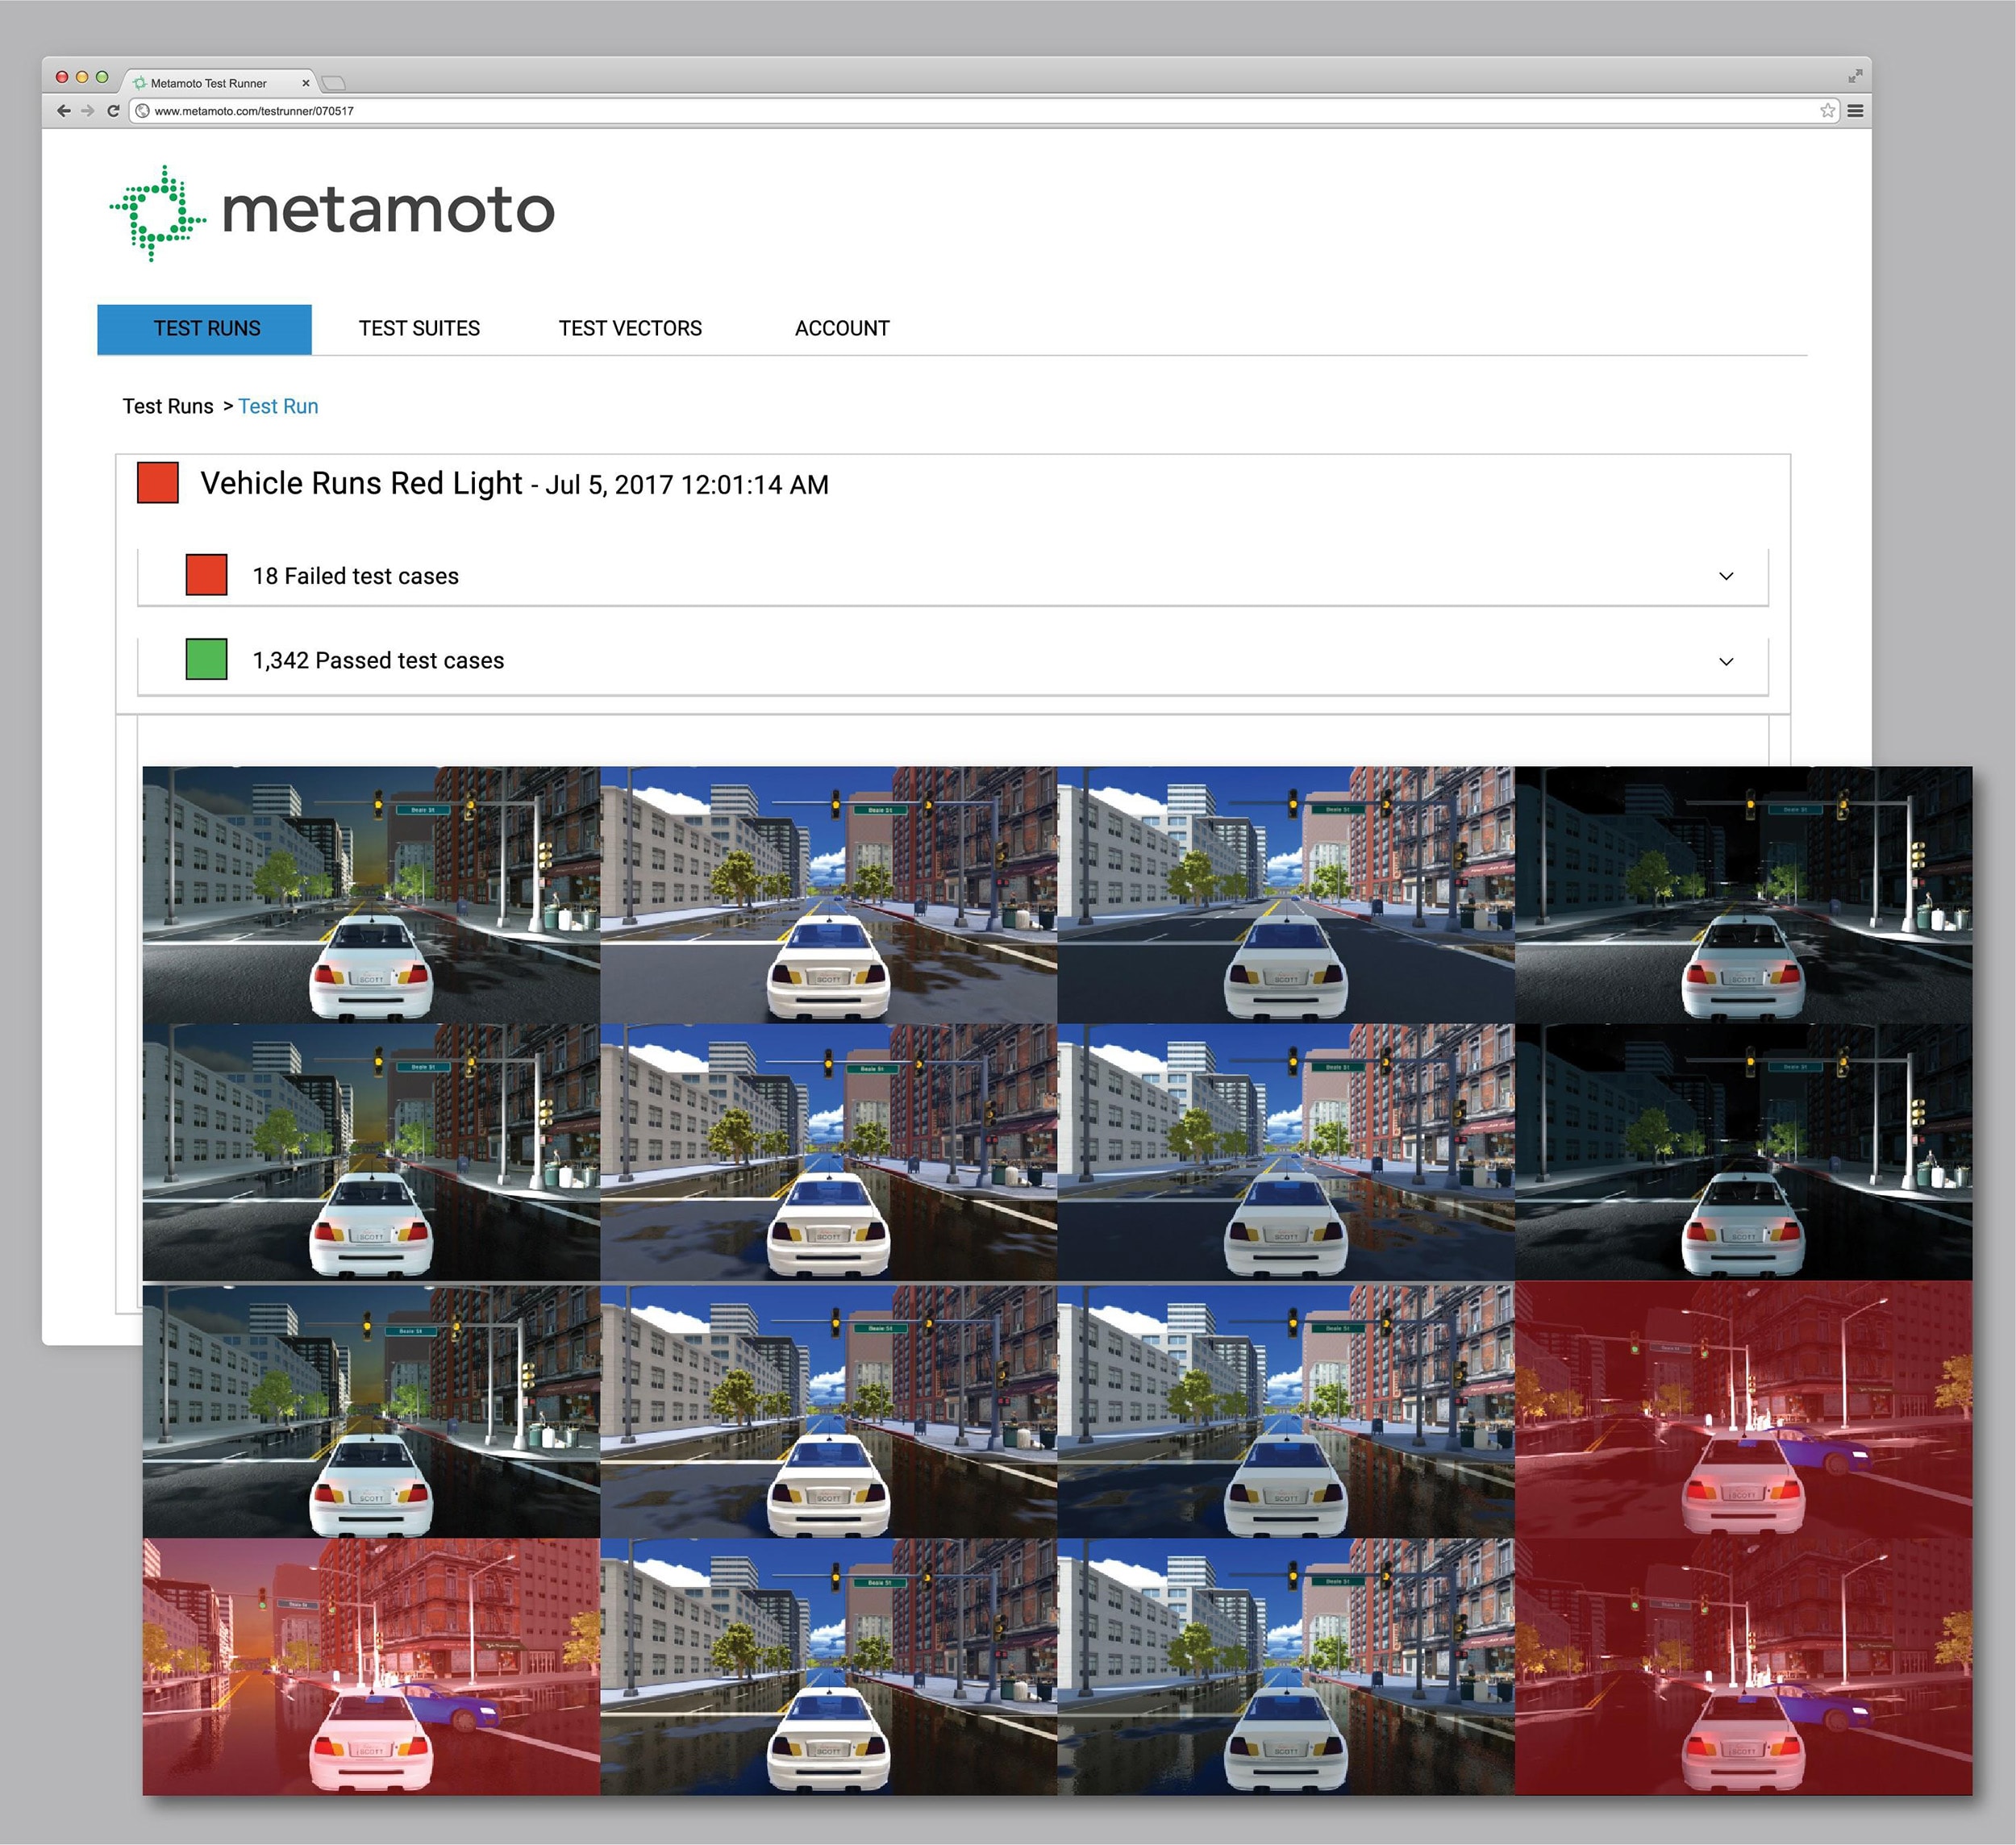Click the green swatch beside Passed test cases

[206, 660]
